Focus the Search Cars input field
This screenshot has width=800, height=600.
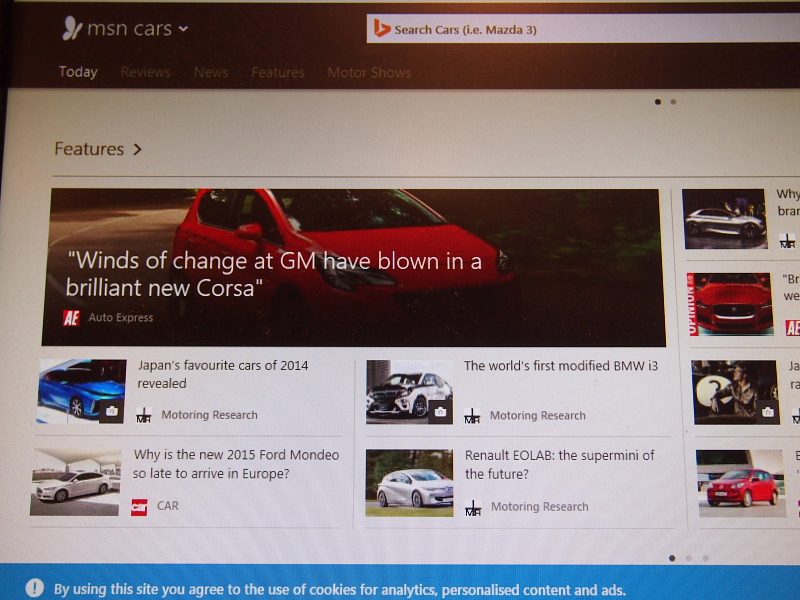[x=583, y=29]
